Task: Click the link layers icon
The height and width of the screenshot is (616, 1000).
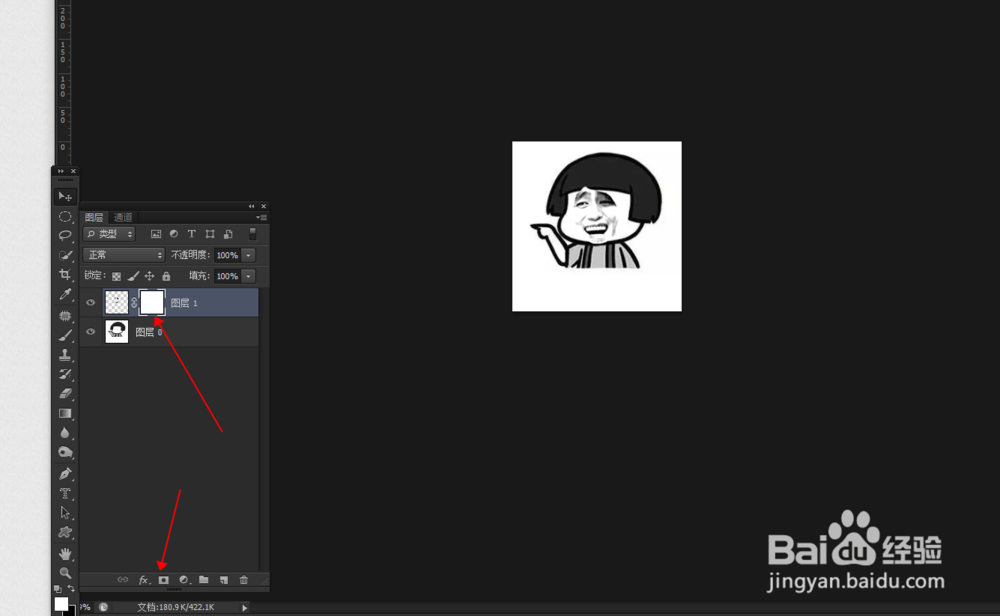Action: click(x=122, y=580)
